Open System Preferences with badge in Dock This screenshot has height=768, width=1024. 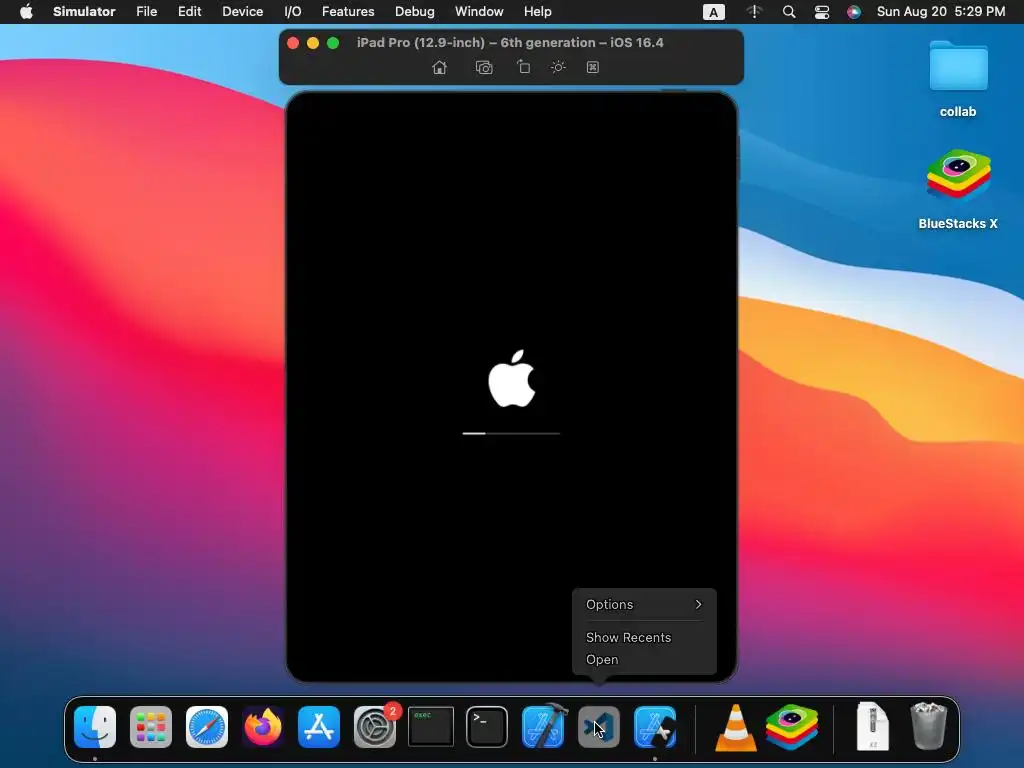(x=375, y=727)
